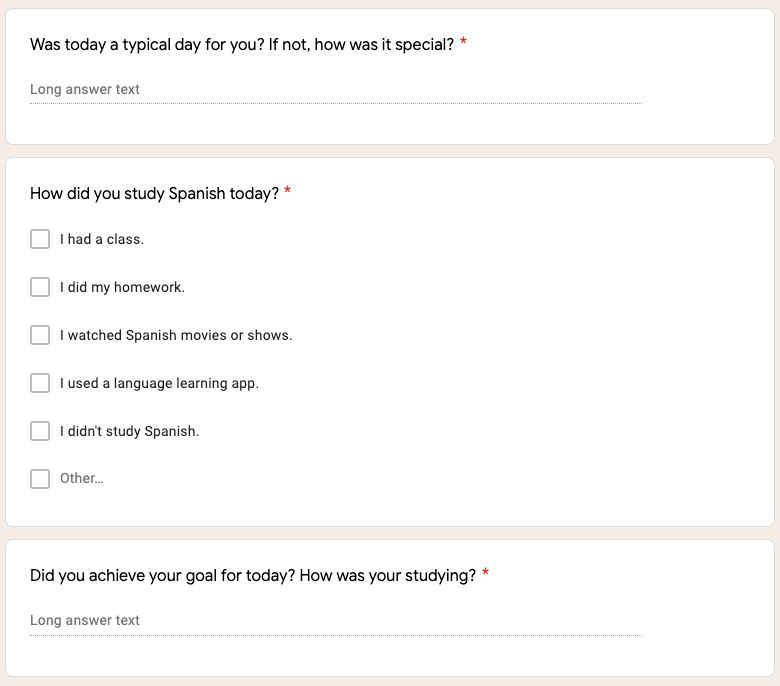Click red asterisk next to typical day question

click(x=463, y=43)
